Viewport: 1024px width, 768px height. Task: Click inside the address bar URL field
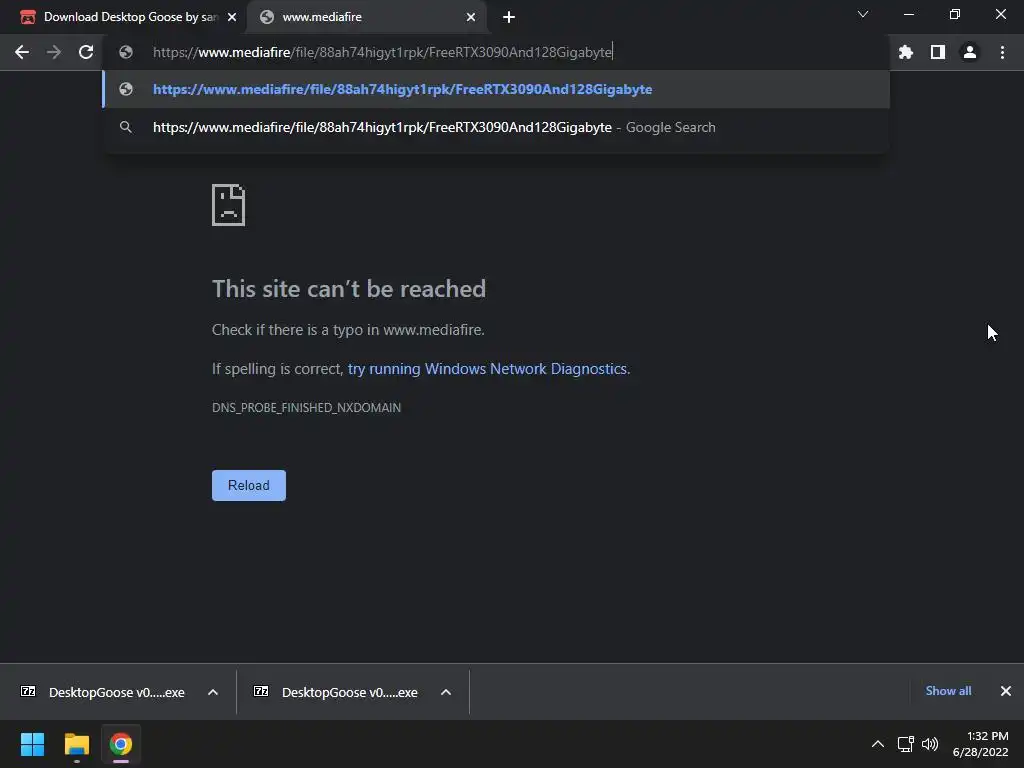coord(496,52)
